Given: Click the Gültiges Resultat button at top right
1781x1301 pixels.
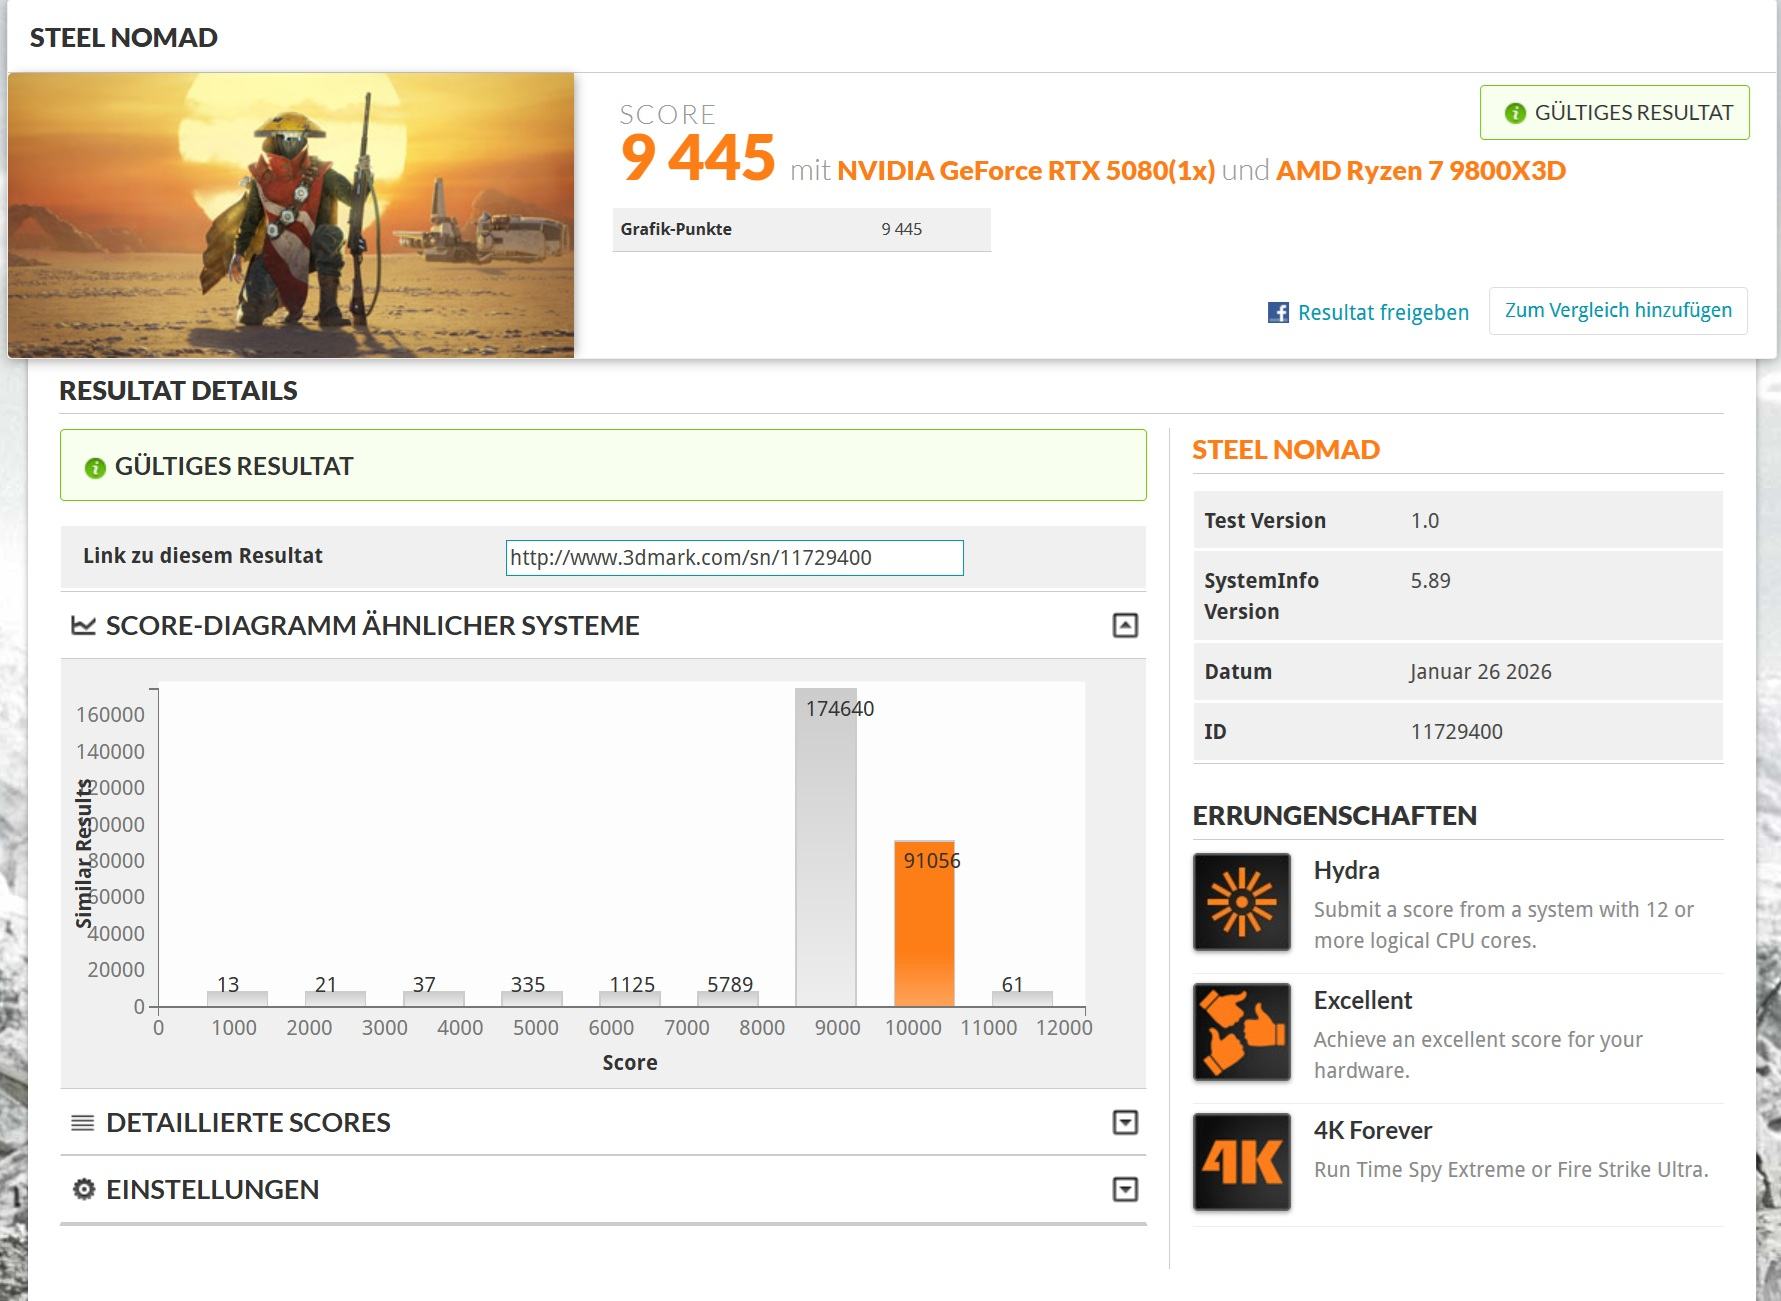Looking at the screenshot, I should [x=1615, y=113].
